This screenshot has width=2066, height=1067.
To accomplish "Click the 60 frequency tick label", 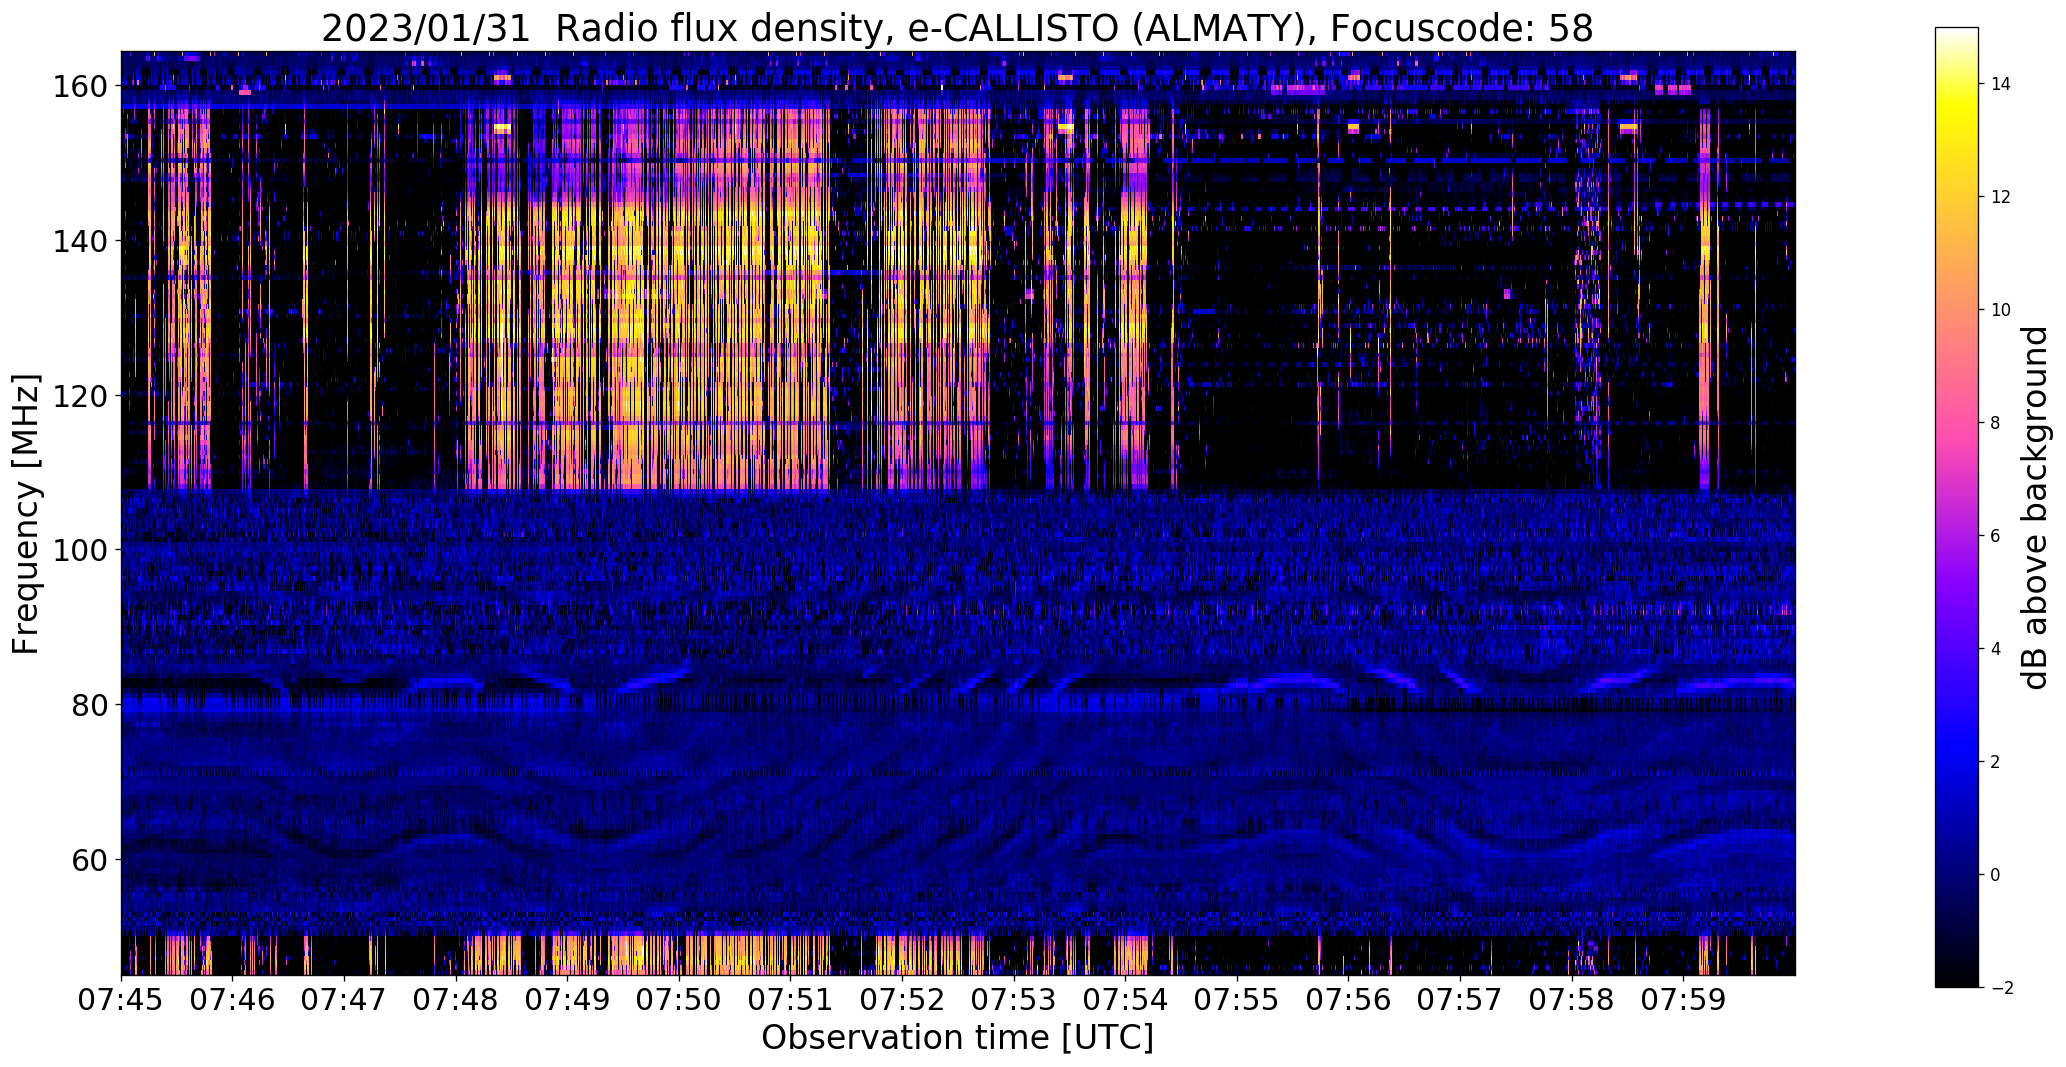I will pos(89,859).
